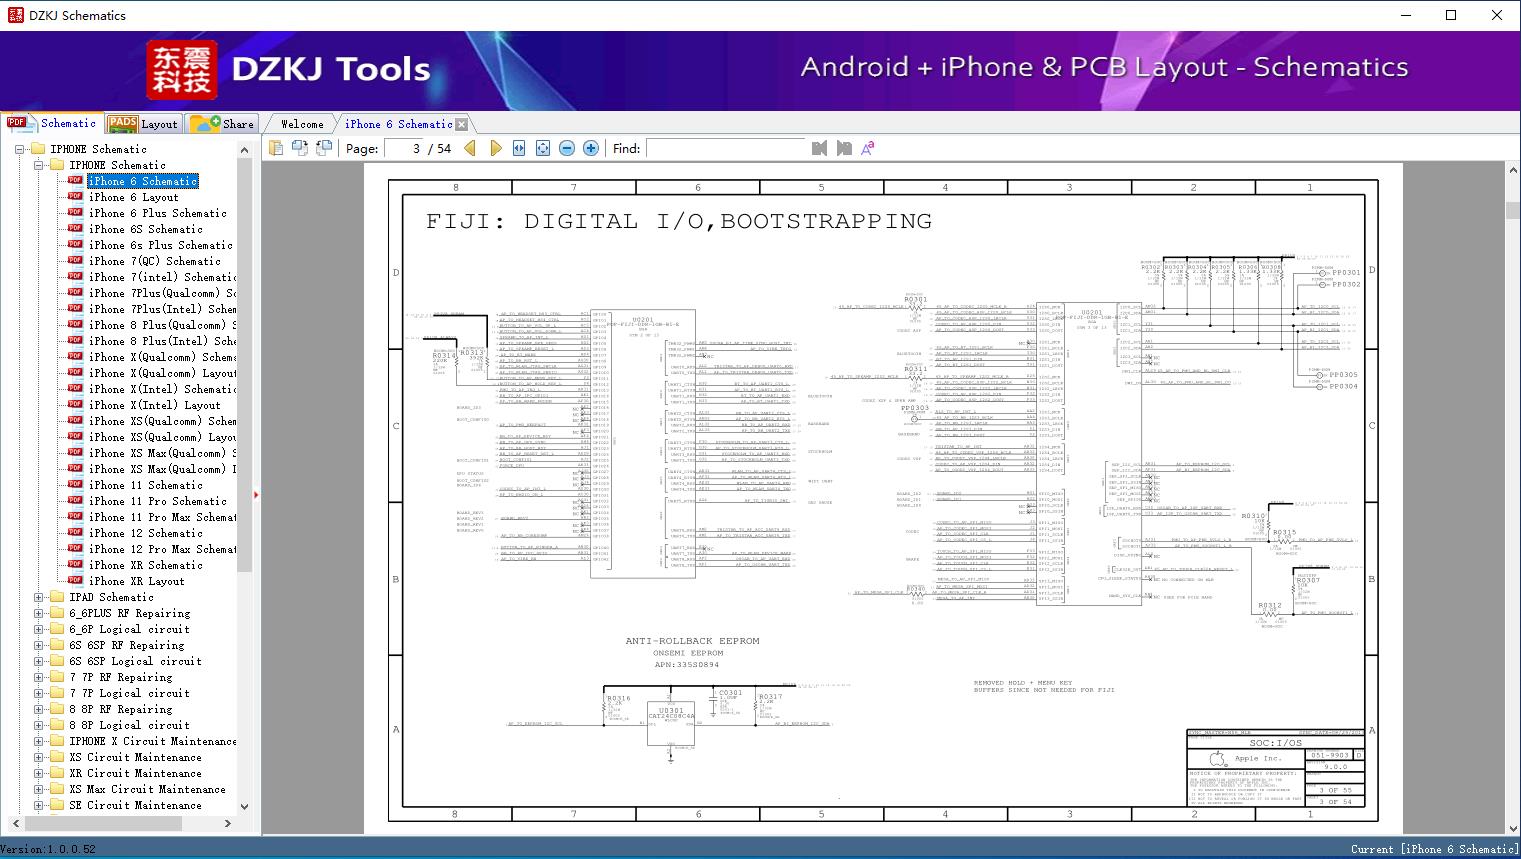This screenshot has width=1521, height=859.
Task: Maximize the DZKJ Schematics window
Action: tap(1451, 15)
